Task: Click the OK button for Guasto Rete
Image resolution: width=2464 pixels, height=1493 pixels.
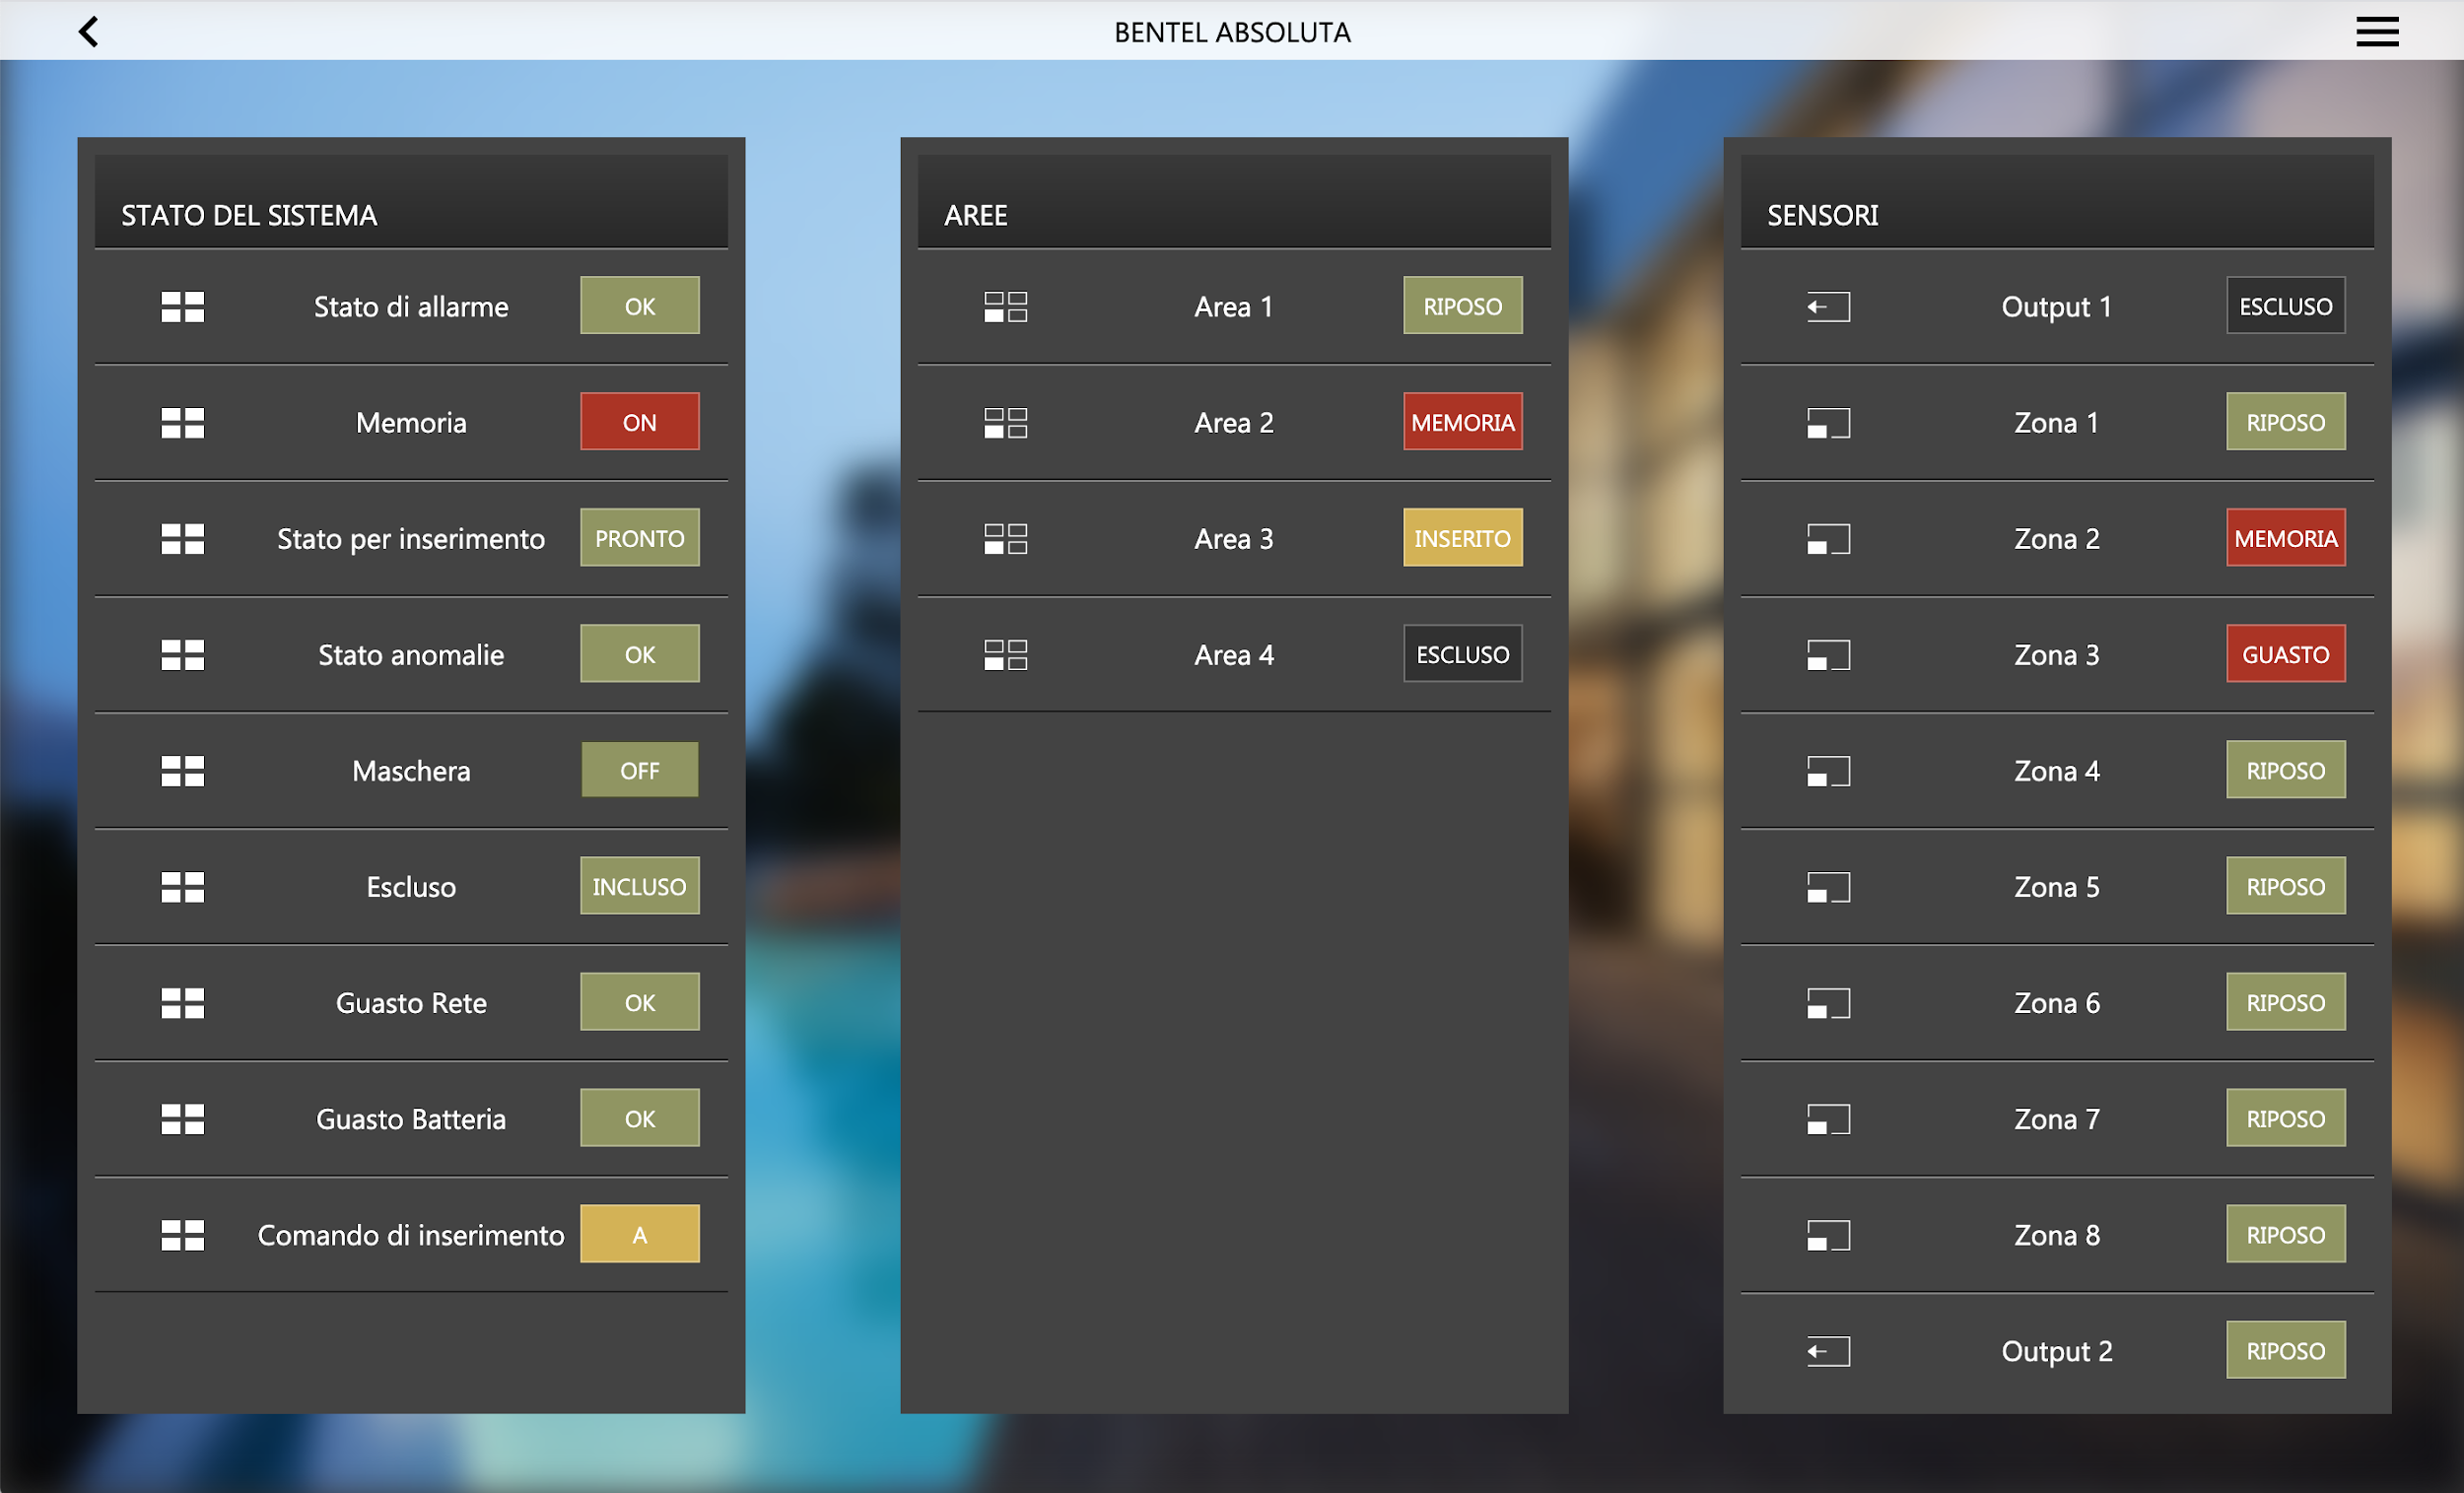Action: 640,1002
